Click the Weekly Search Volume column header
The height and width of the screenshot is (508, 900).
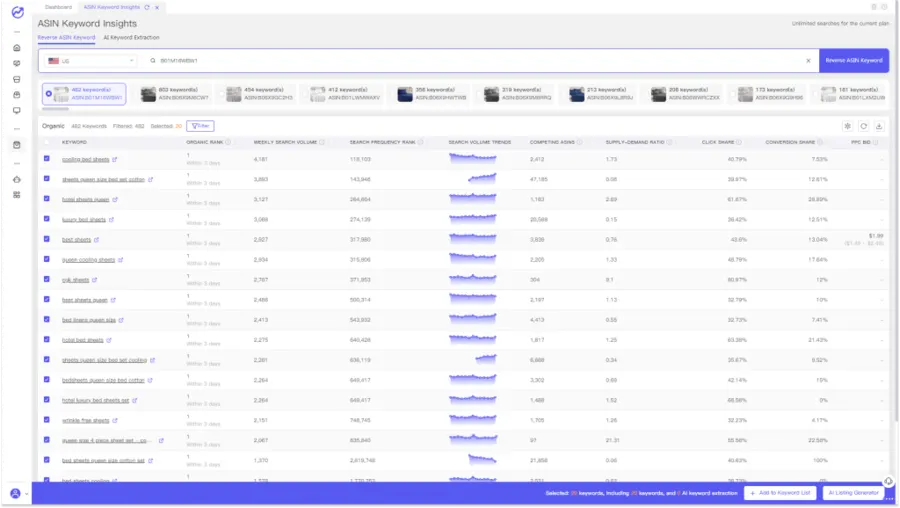tap(285, 142)
